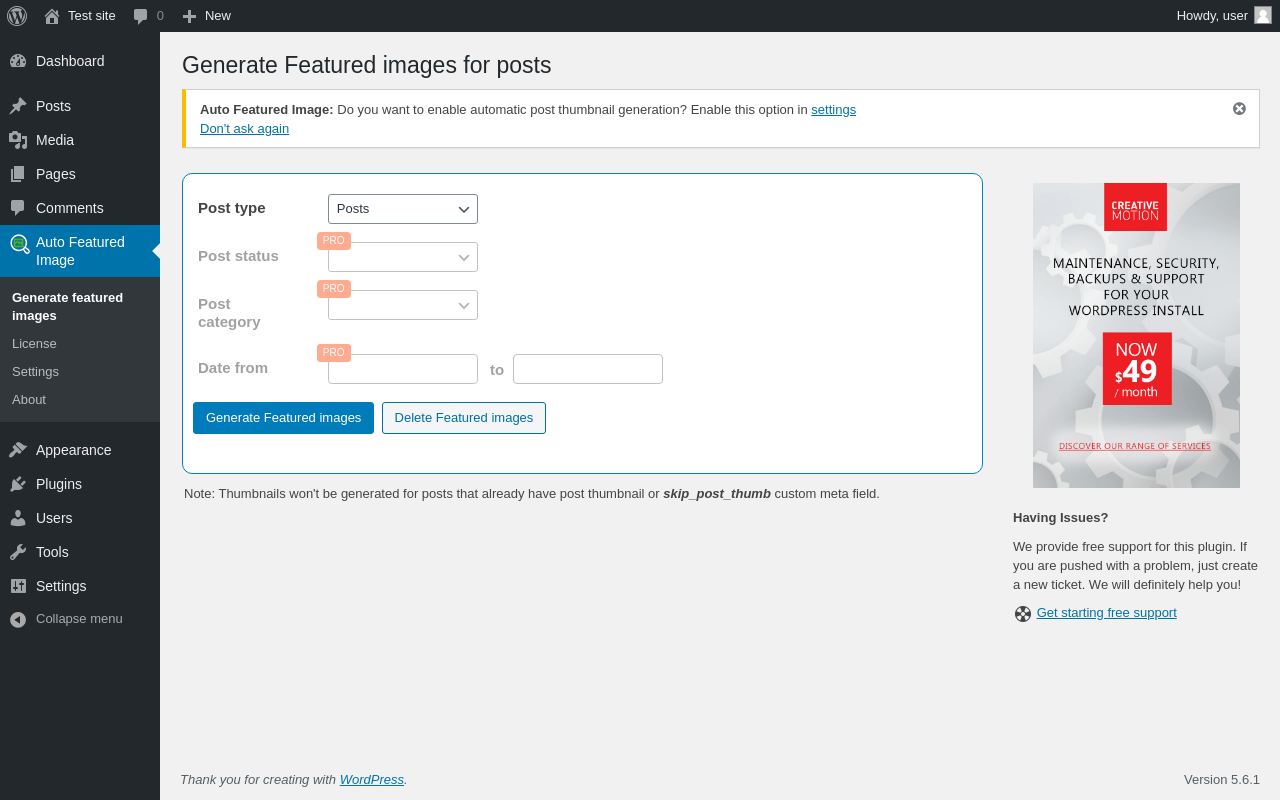Click the WordPress logo icon
The image size is (1280, 800).
[x=17, y=16]
